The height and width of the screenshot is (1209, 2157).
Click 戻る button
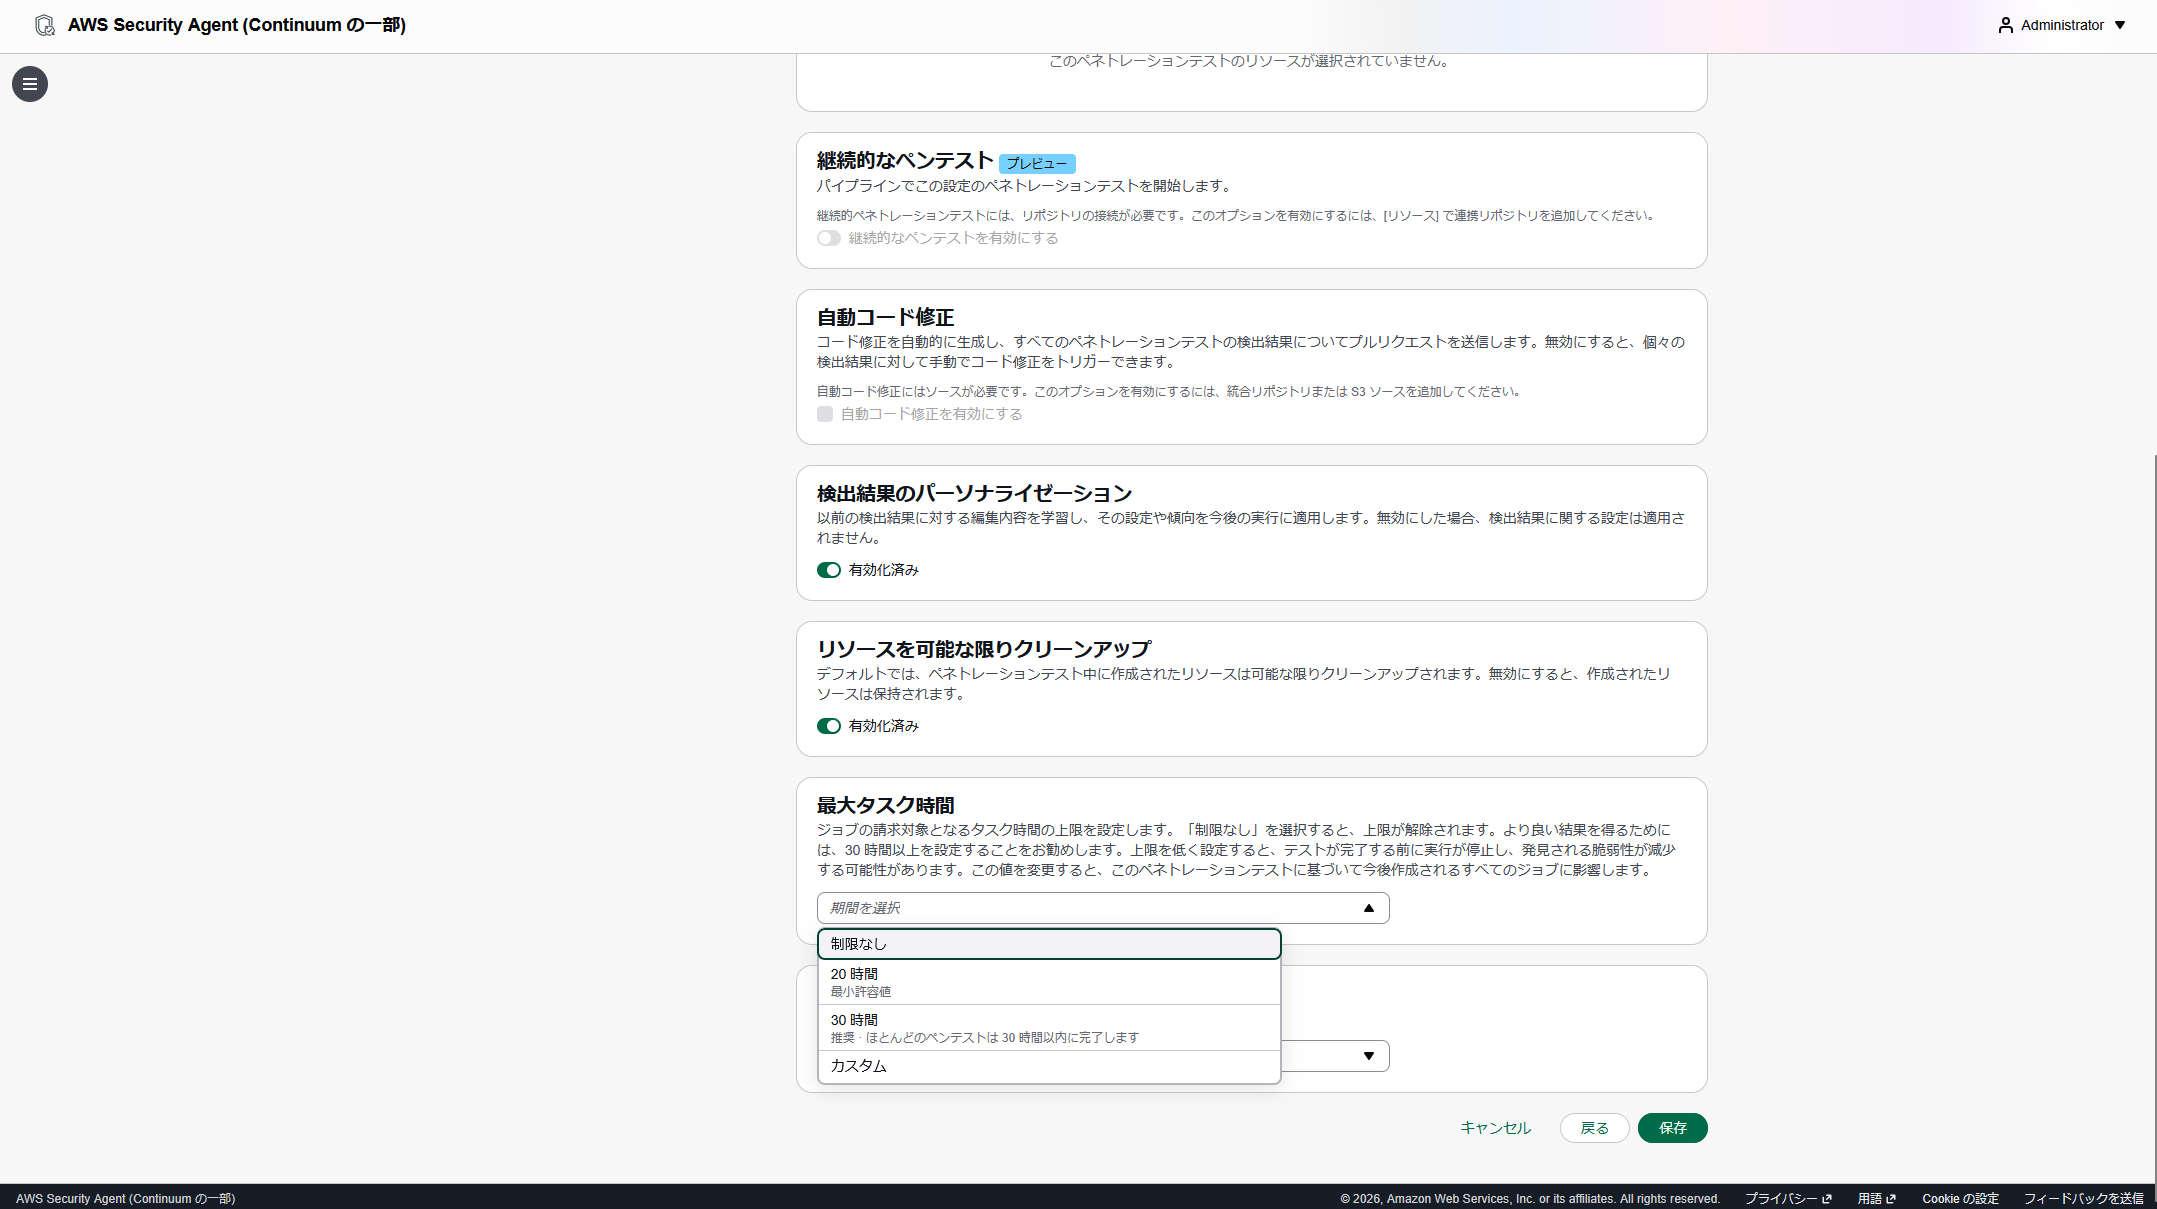coord(1594,1128)
